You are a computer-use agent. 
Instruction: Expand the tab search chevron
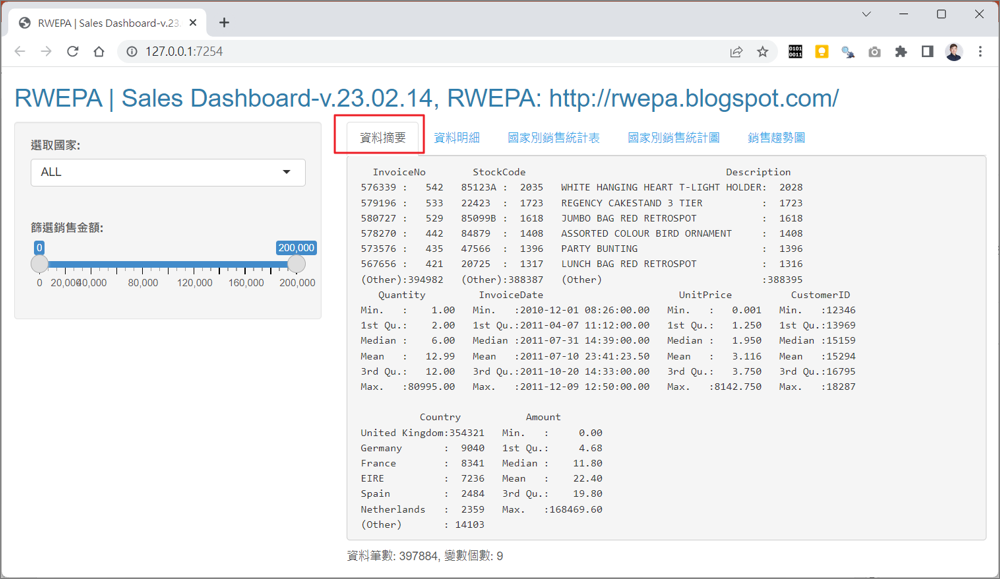point(866,14)
